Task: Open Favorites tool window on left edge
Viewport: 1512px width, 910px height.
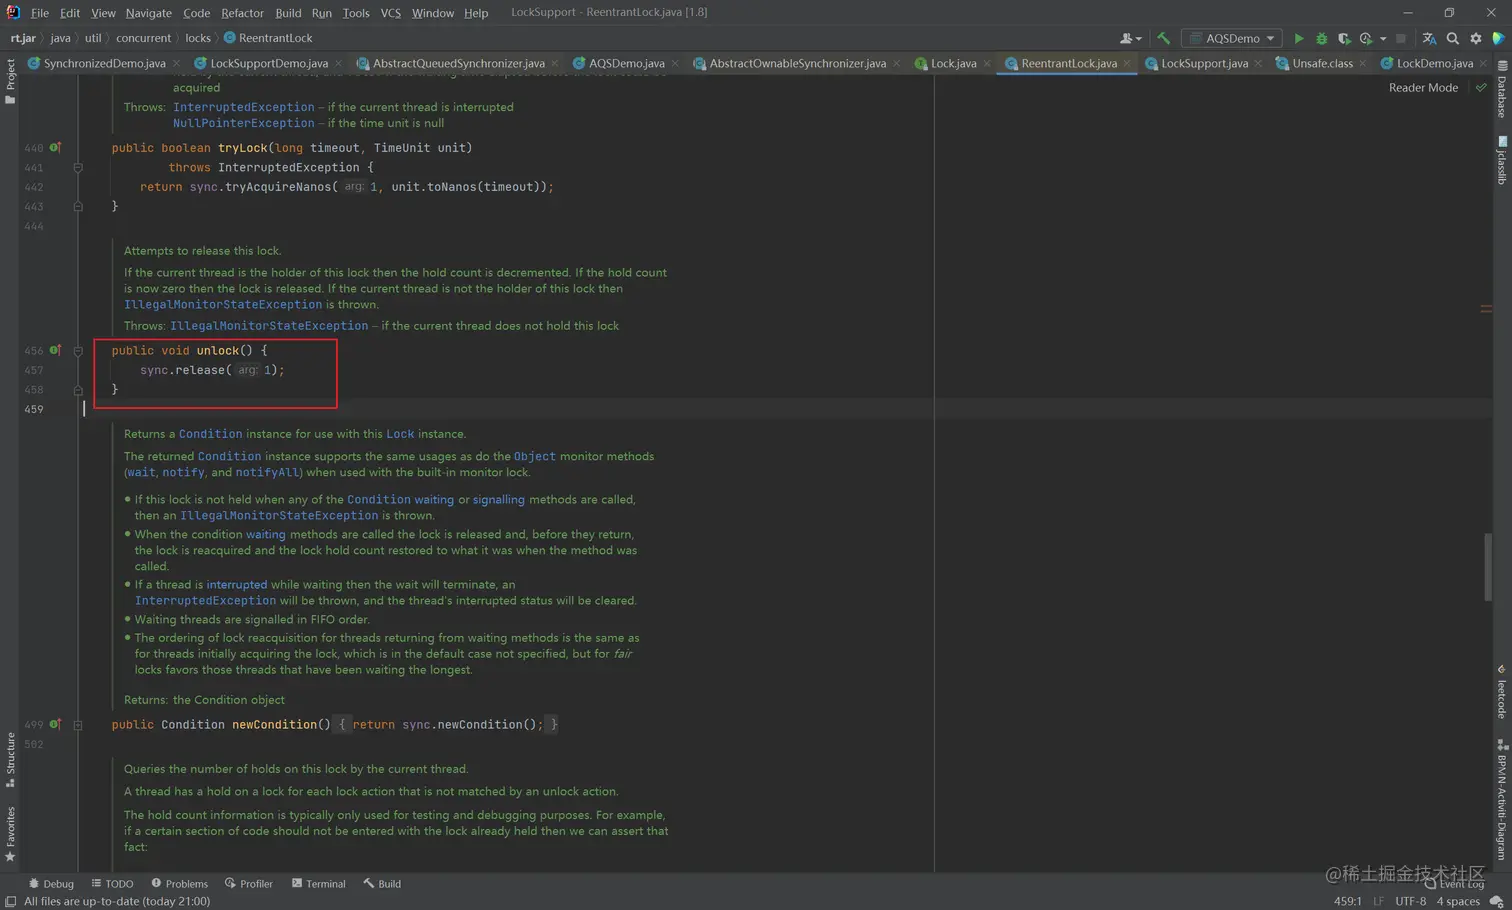Action: (x=10, y=834)
